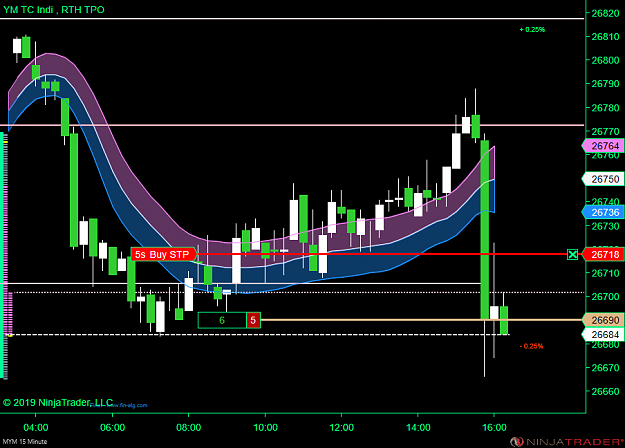
Task: Click the 26800 price axis label
Action: click(x=605, y=60)
